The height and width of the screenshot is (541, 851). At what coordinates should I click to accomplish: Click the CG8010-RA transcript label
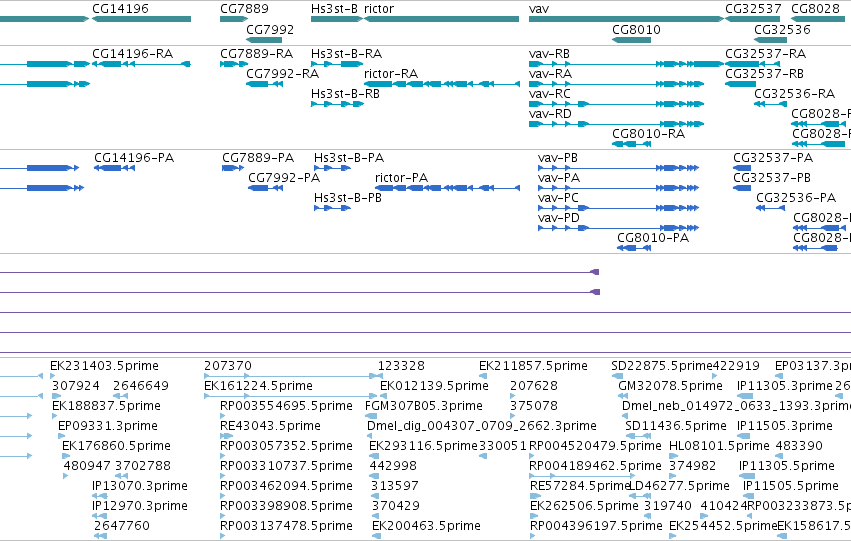pos(649,134)
